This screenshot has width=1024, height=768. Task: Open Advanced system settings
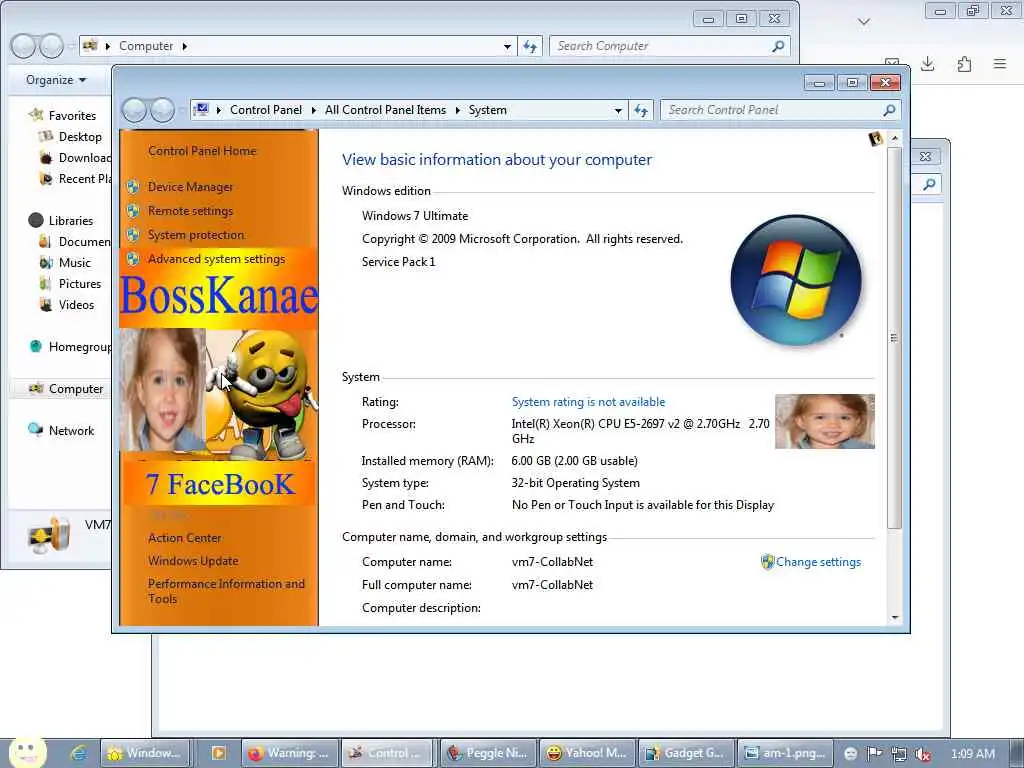pyautogui.click(x=216, y=259)
